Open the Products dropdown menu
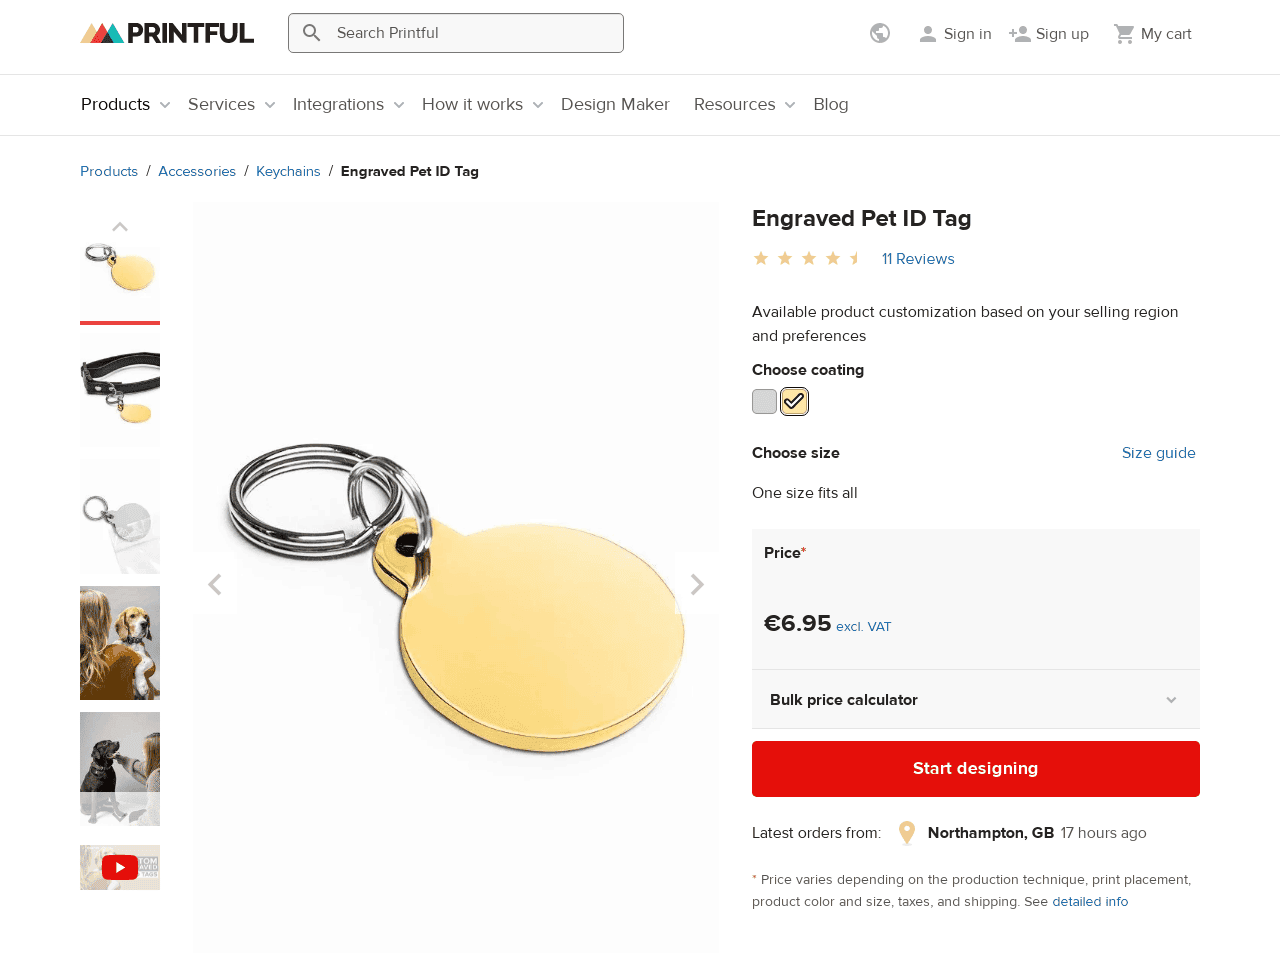The height and width of the screenshot is (953, 1280). [114, 104]
